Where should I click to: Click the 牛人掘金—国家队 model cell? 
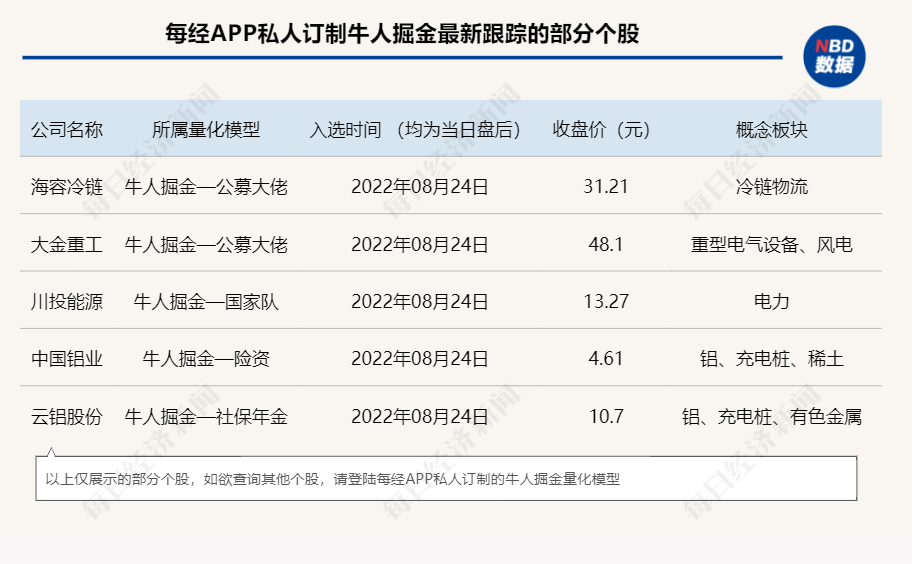[x=206, y=302]
